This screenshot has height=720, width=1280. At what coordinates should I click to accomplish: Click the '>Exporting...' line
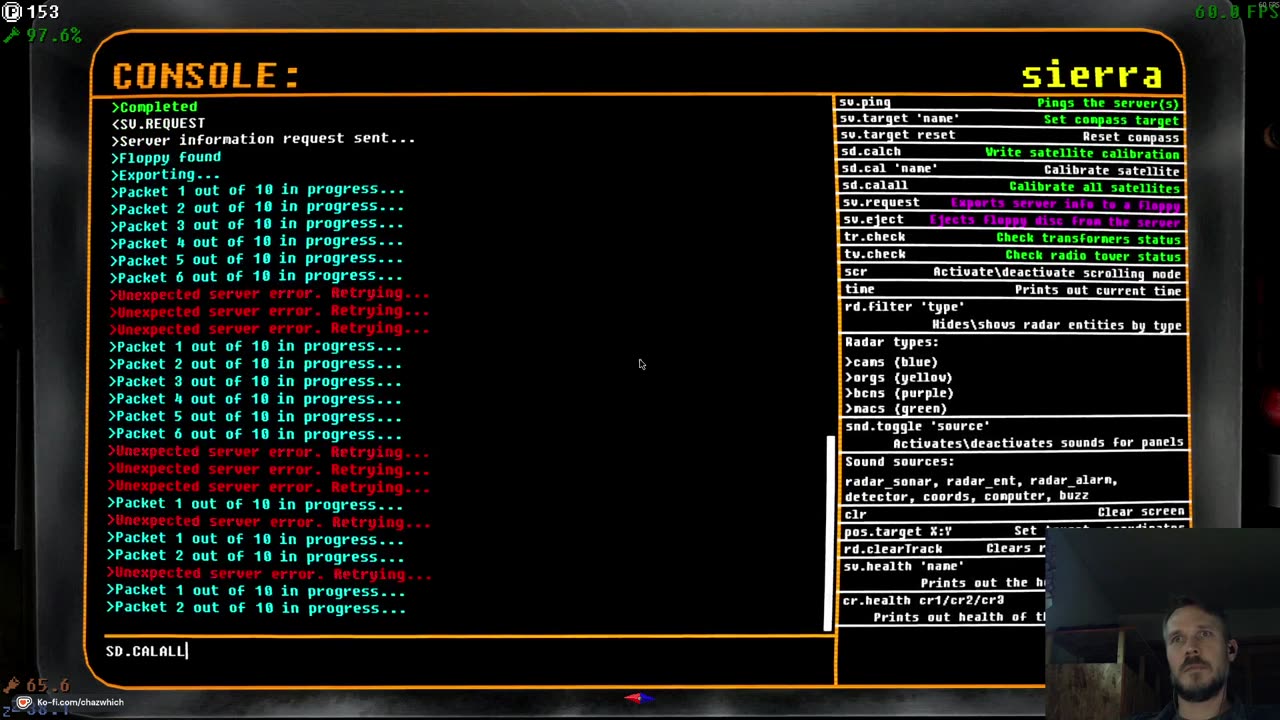[165, 174]
